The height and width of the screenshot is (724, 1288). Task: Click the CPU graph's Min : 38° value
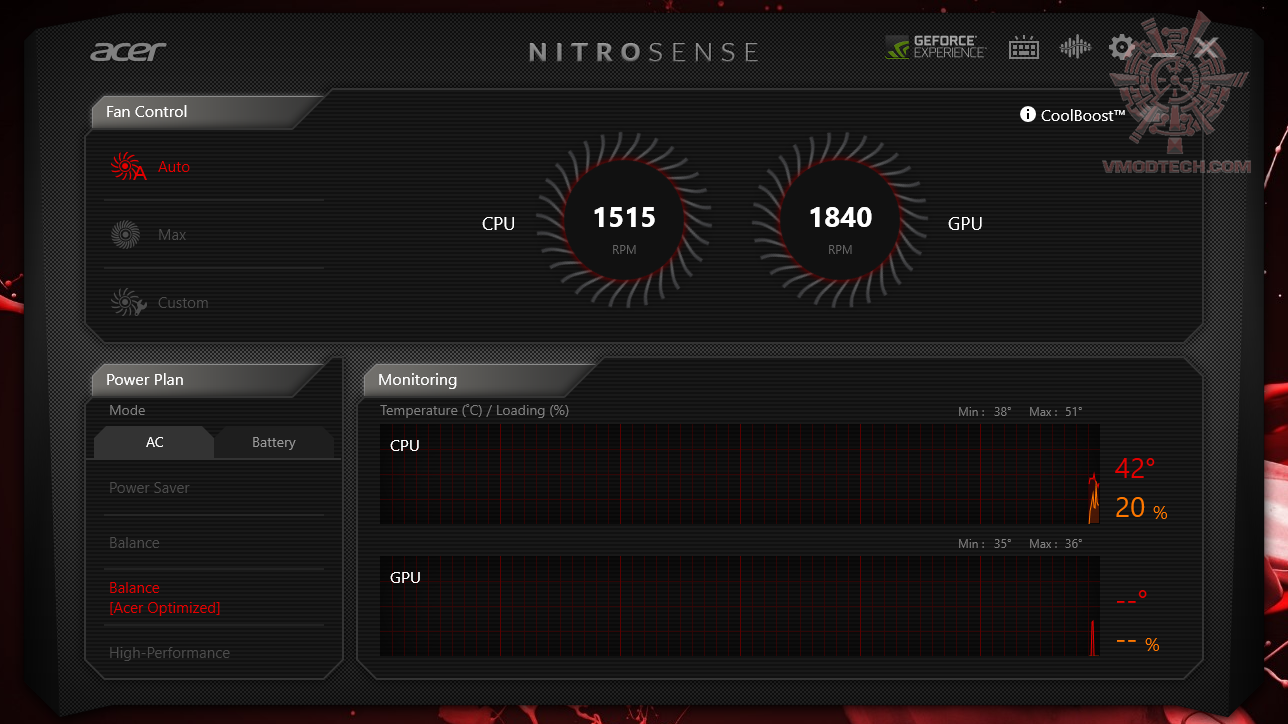(x=985, y=412)
